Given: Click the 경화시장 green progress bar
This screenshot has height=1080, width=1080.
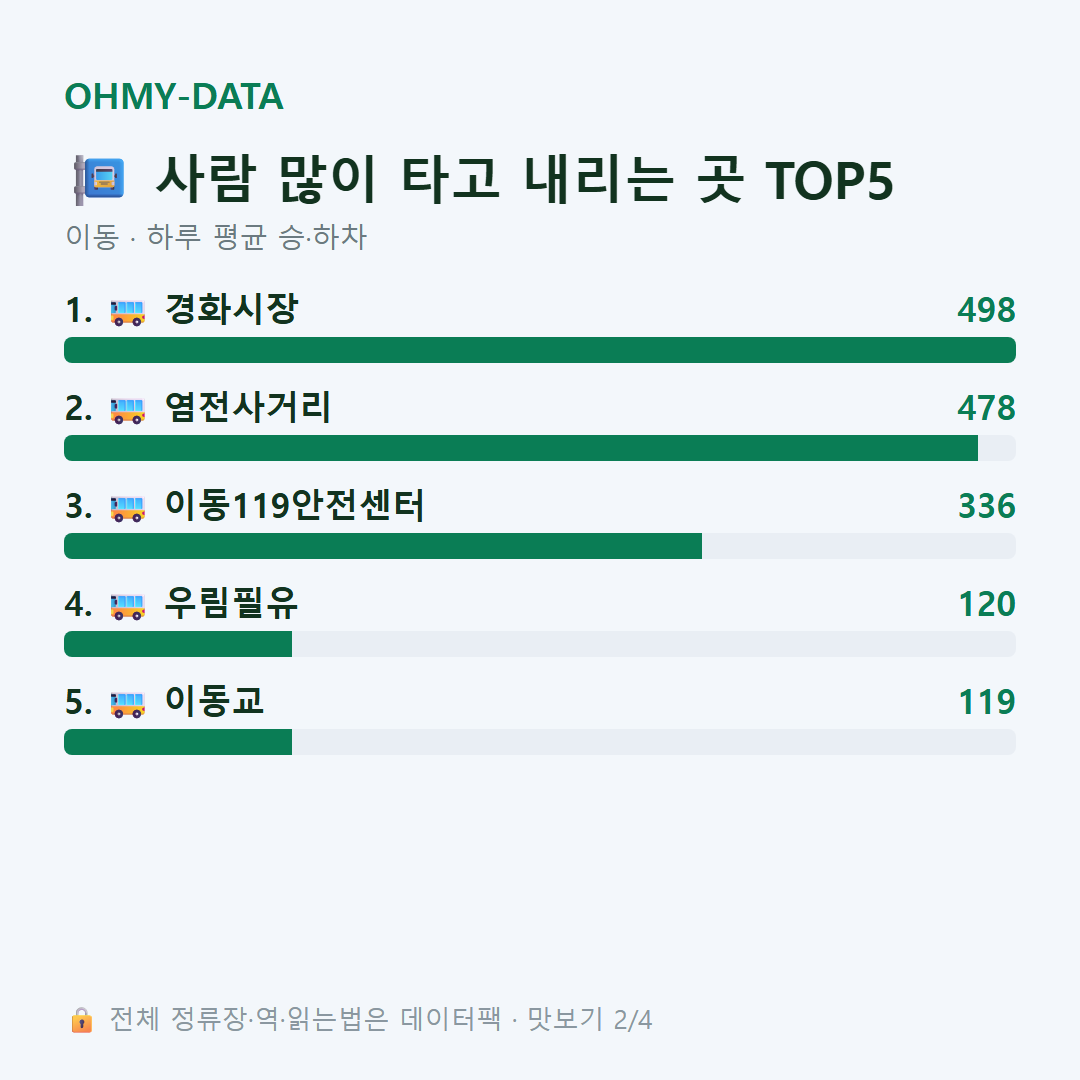Looking at the screenshot, I should pyautogui.click(x=540, y=350).
